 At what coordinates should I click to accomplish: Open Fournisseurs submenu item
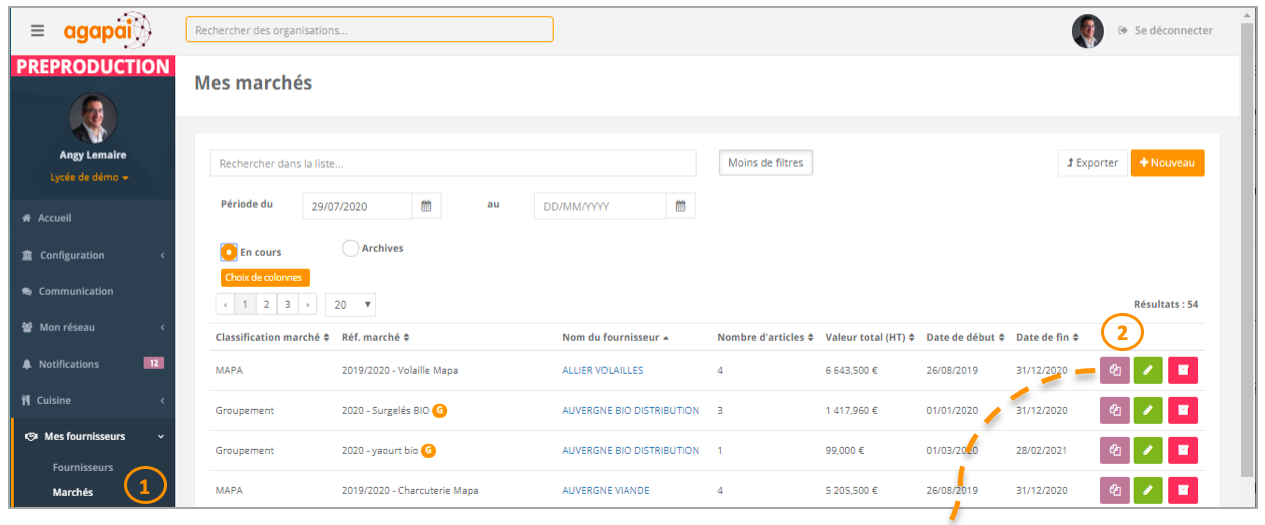coord(83,467)
